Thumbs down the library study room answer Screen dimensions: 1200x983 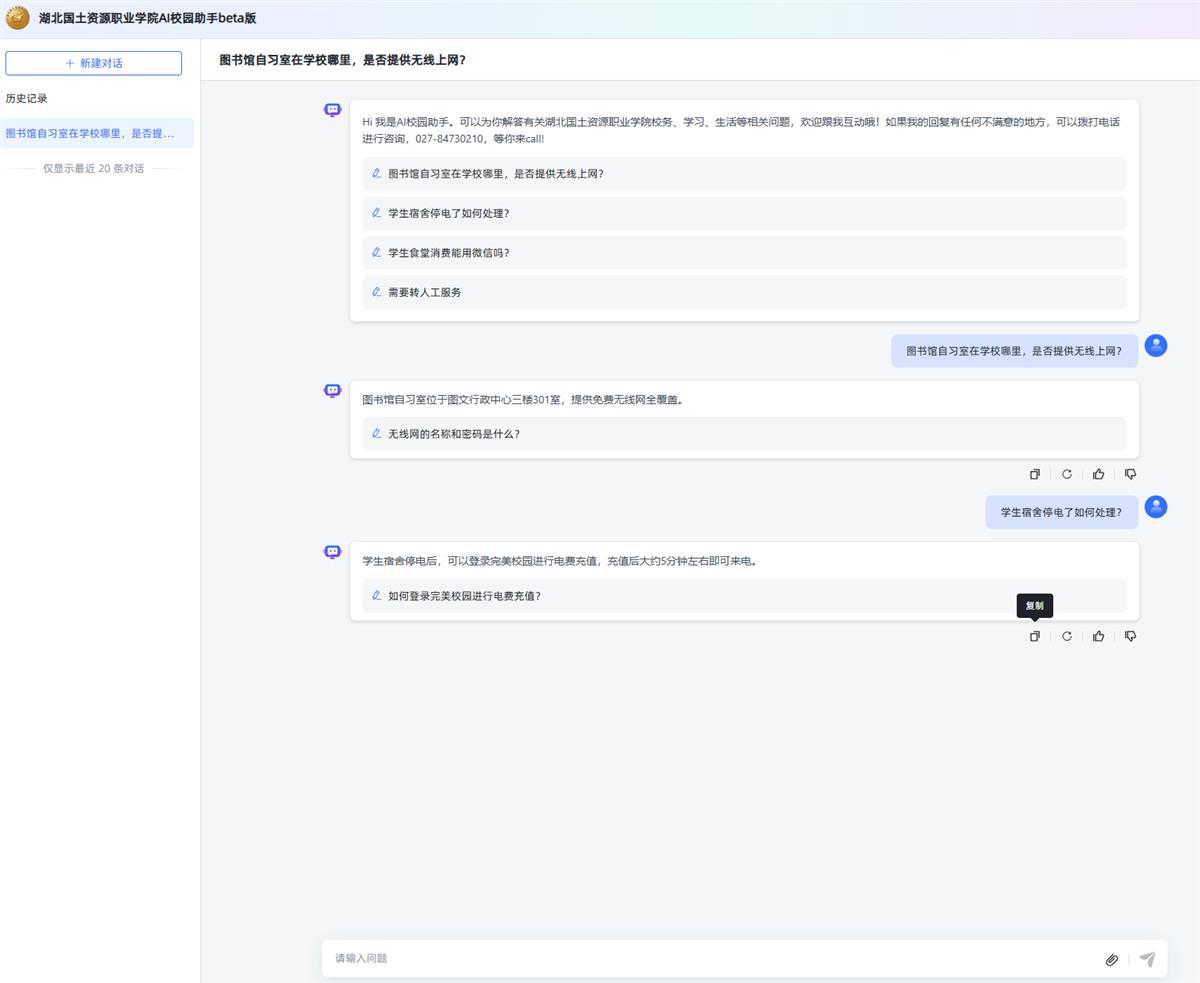1131,474
